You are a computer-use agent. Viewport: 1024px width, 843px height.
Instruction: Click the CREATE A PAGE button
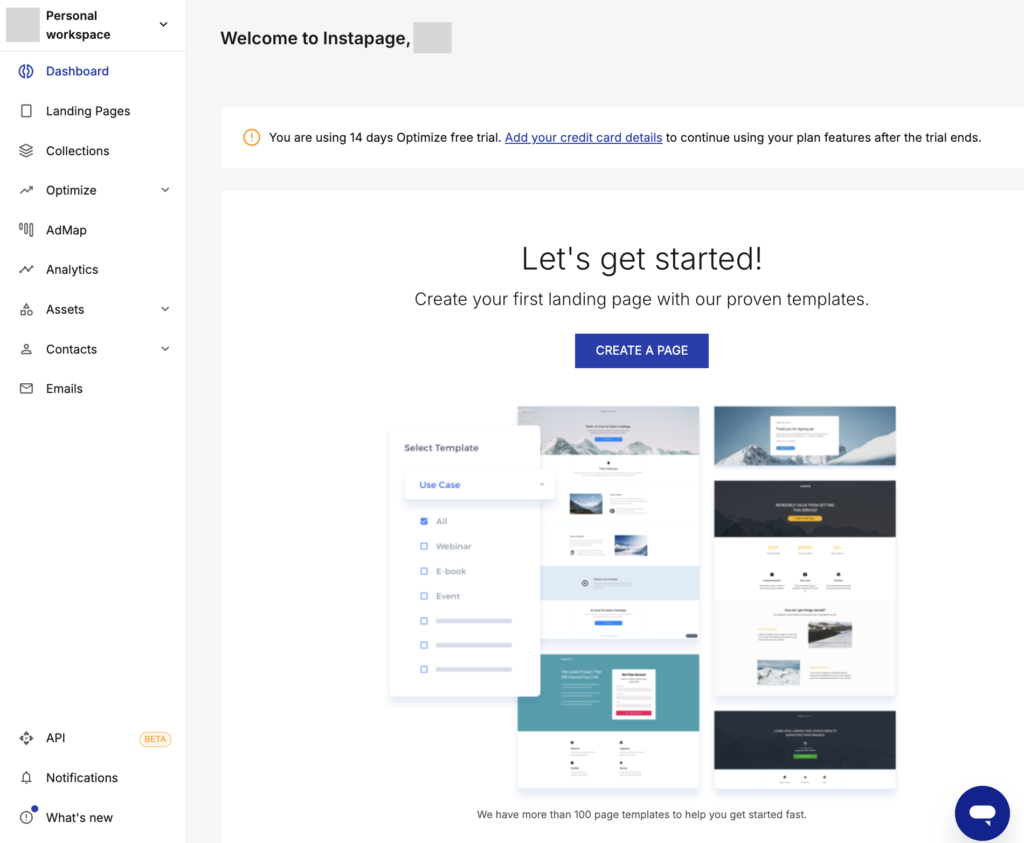click(641, 351)
